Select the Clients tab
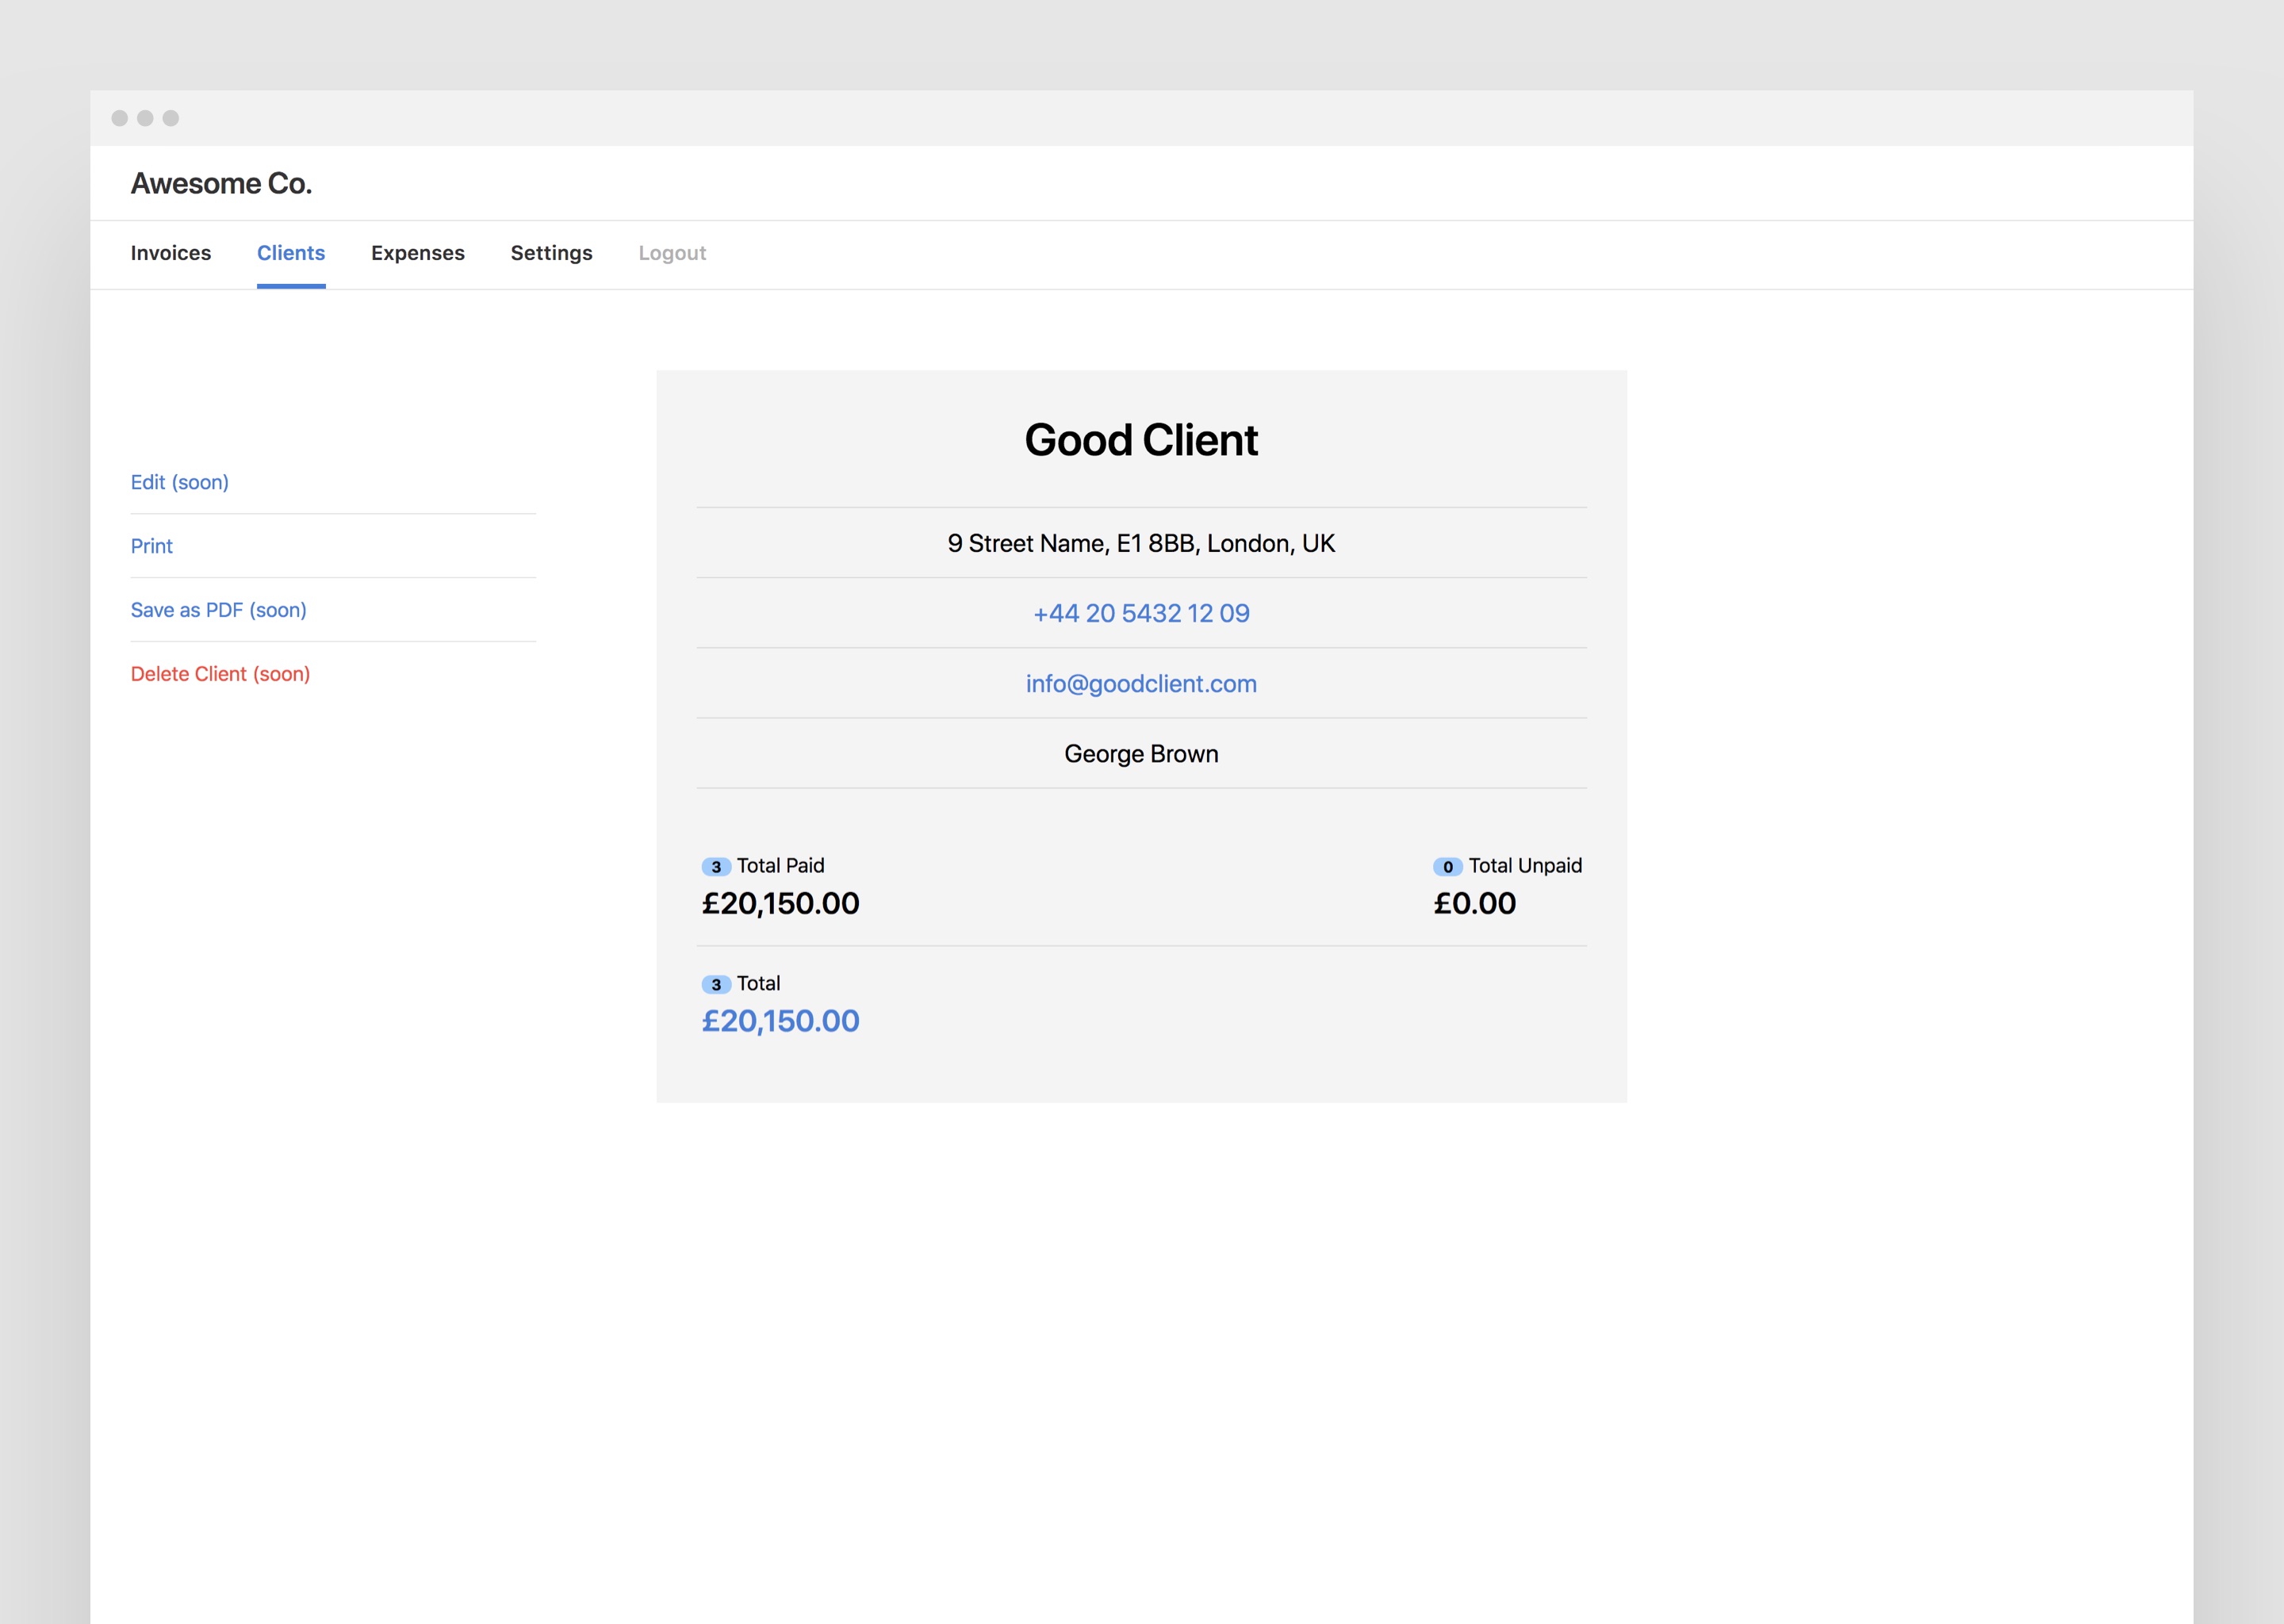The width and height of the screenshot is (2284, 1624). pos(291,253)
